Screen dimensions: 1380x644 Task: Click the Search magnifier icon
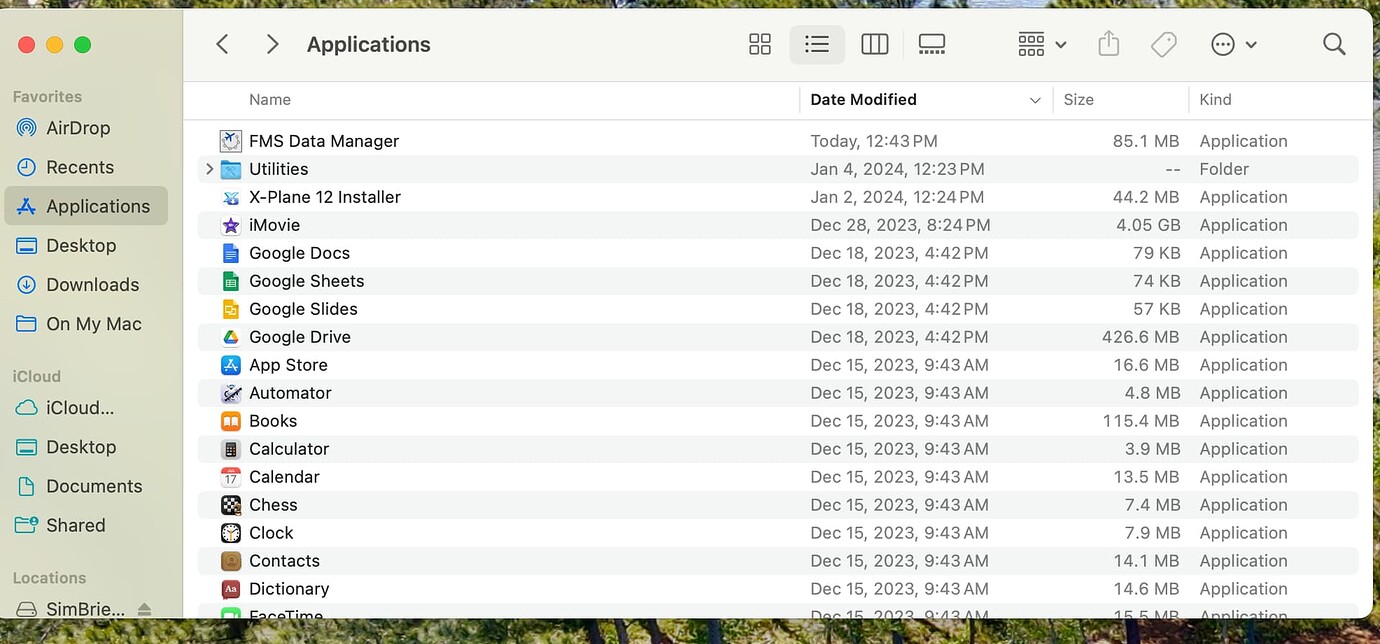tap(1334, 44)
